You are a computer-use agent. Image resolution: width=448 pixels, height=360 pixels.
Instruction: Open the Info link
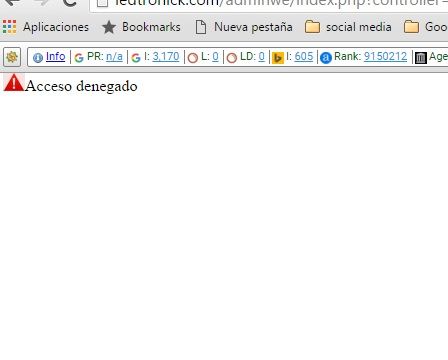tap(55, 57)
